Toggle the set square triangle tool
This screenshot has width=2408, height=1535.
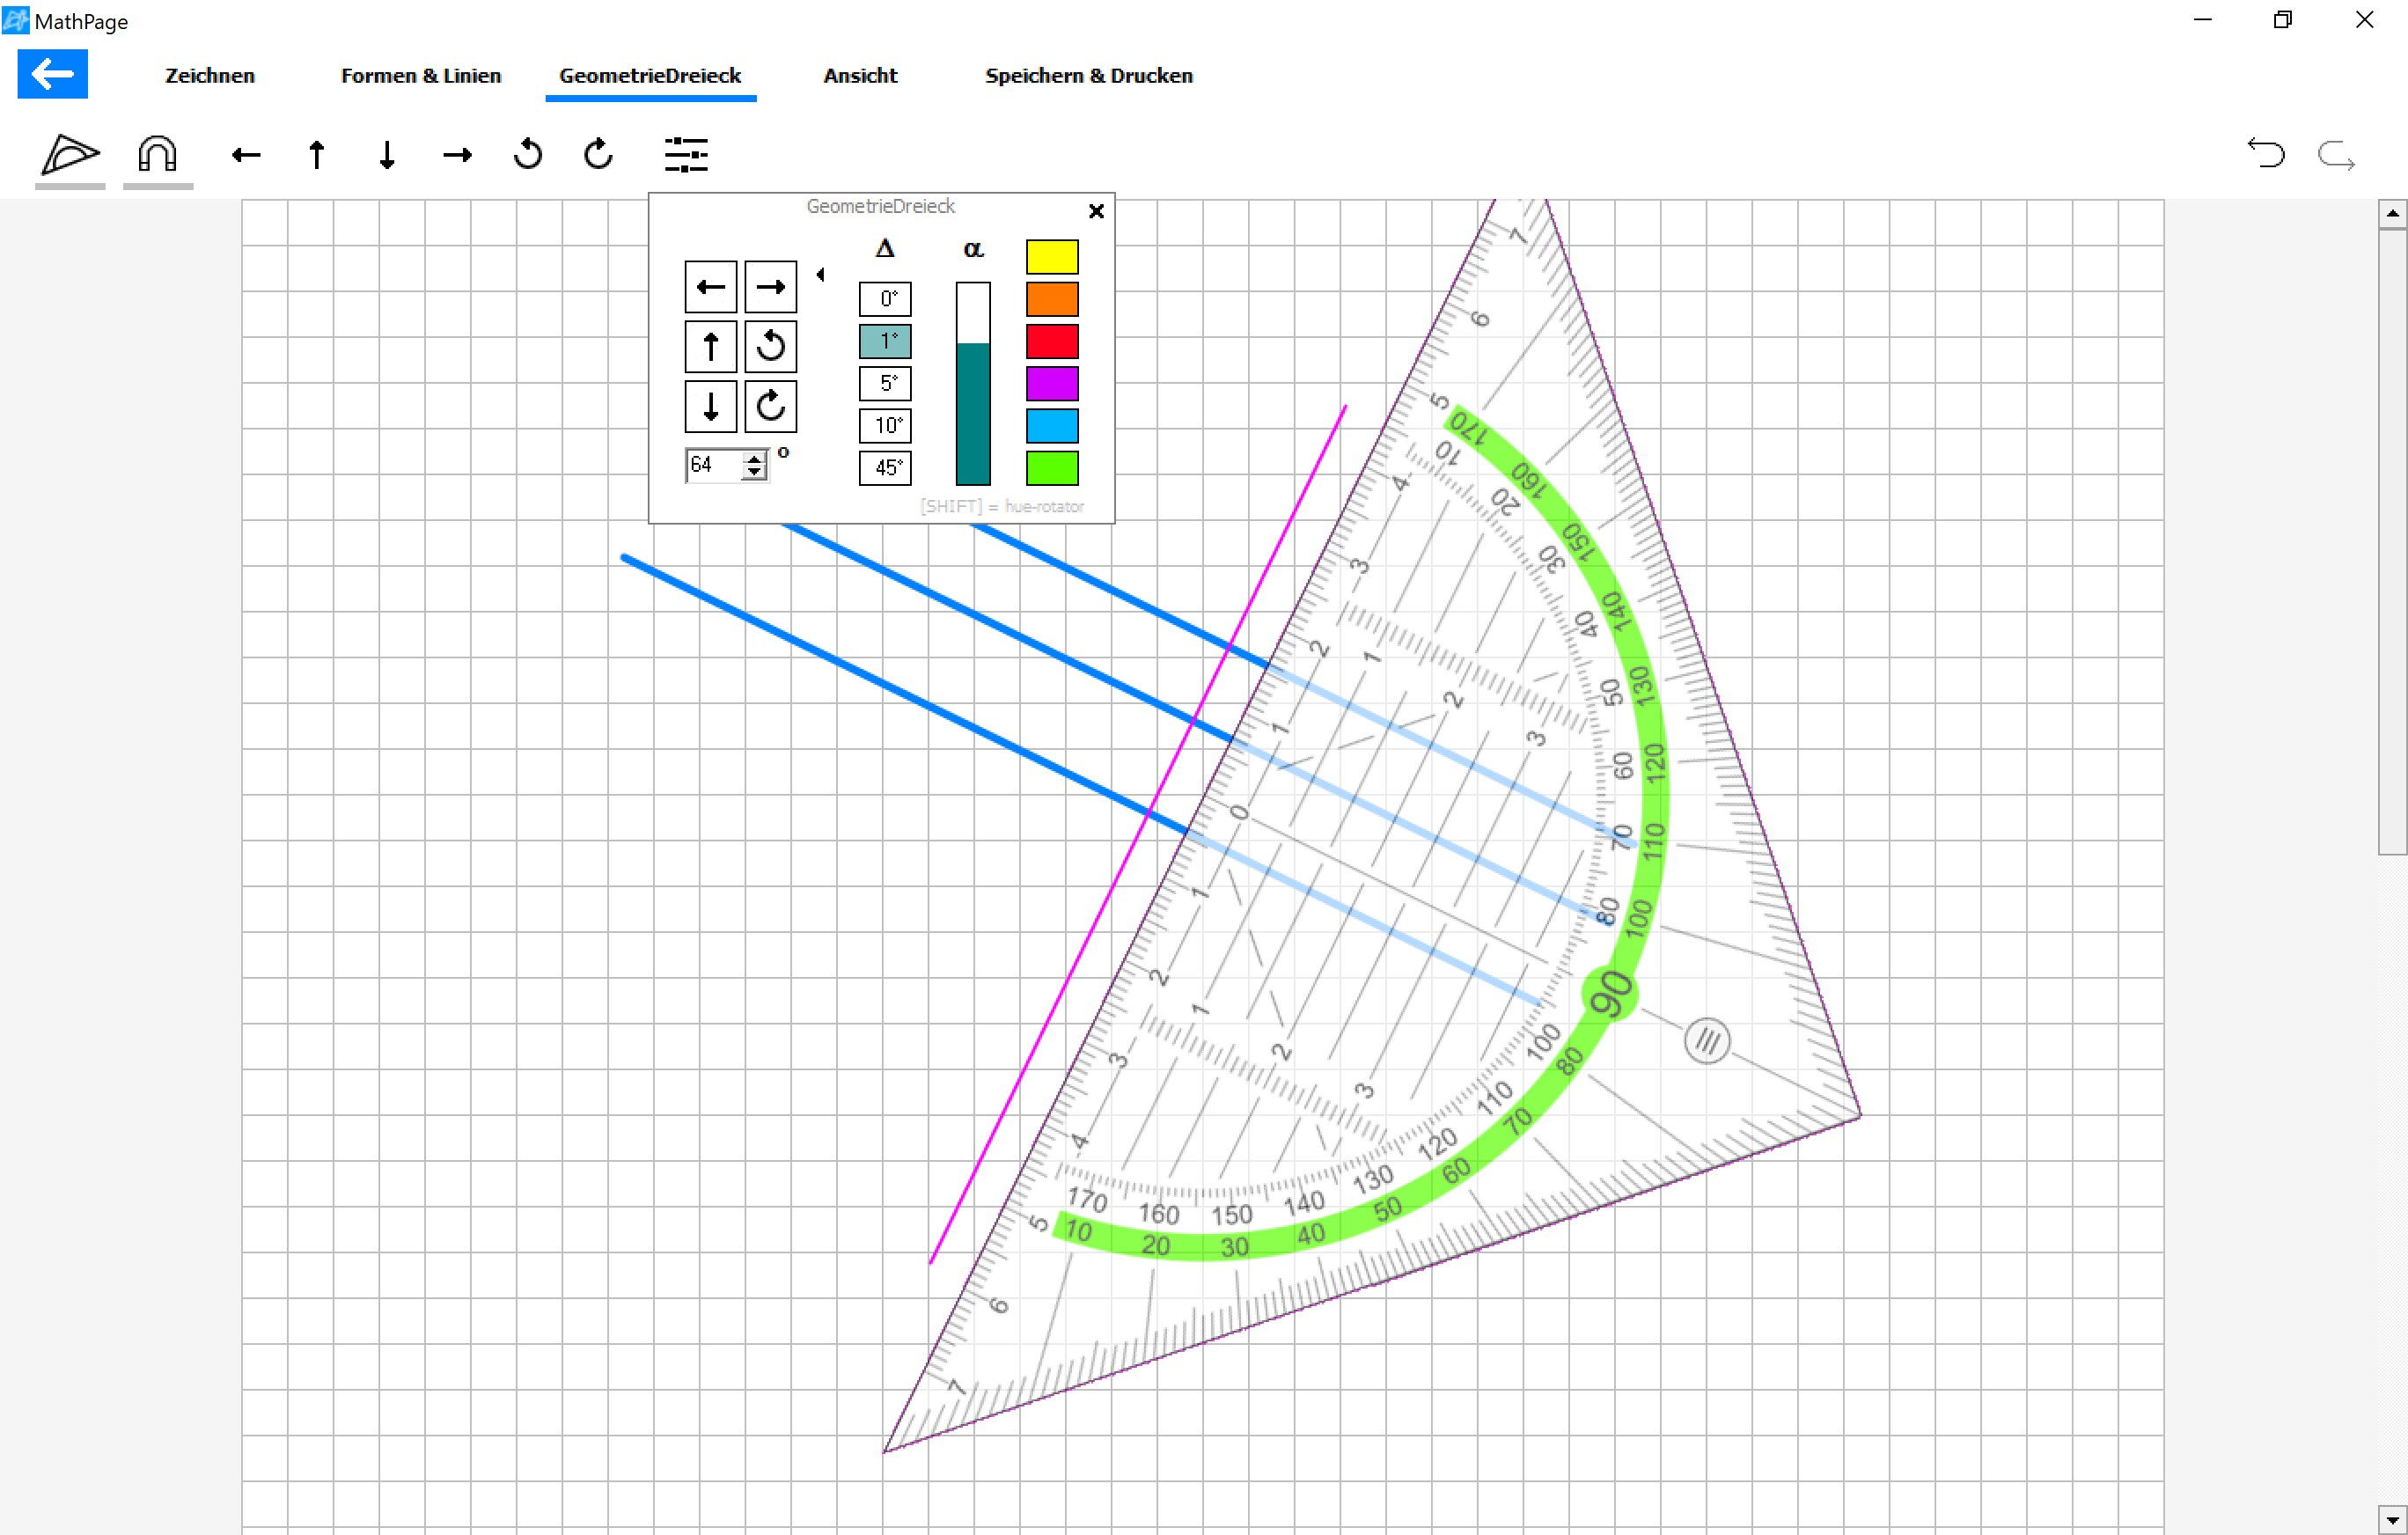(70, 155)
